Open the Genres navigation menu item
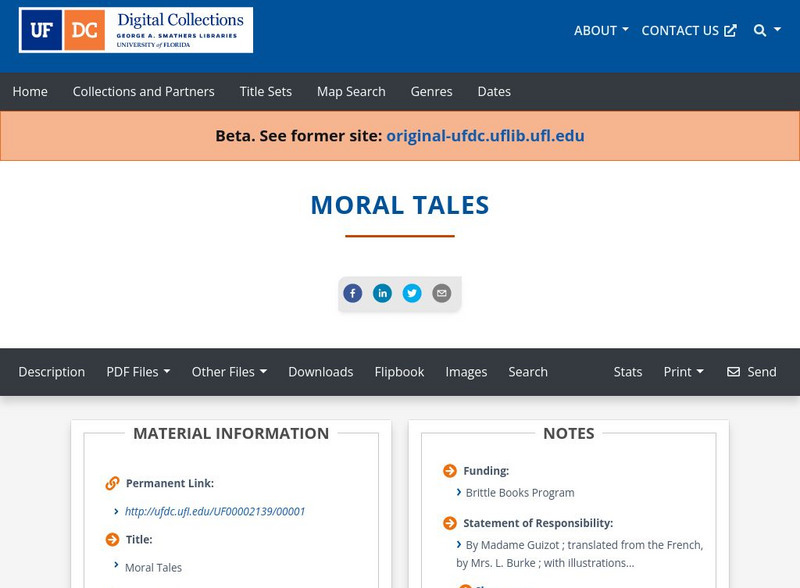The height and width of the screenshot is (588, 800). pos(432,91)
